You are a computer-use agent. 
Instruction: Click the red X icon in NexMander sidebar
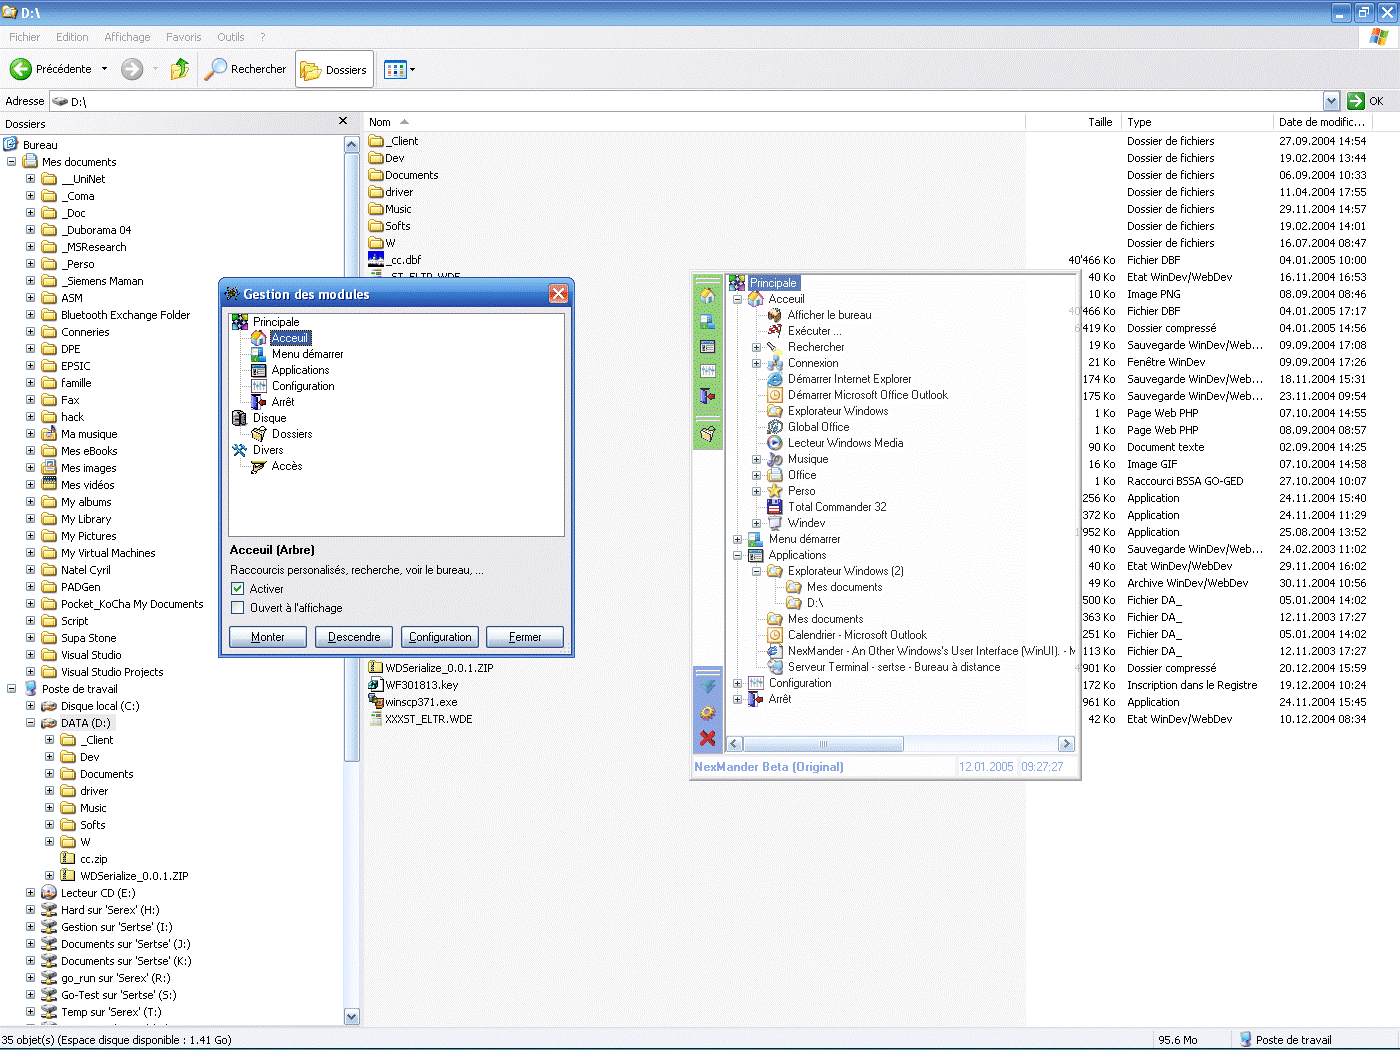(708, 738)
